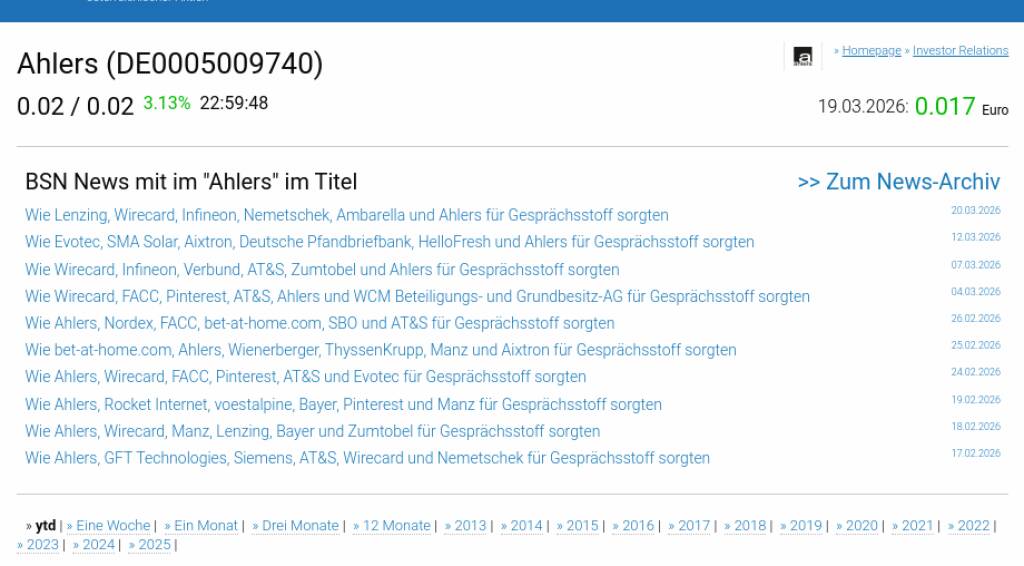The height and width of the screenshot is (566, 1024).
Task: Select the ytd time range
Action: (45, 526)
